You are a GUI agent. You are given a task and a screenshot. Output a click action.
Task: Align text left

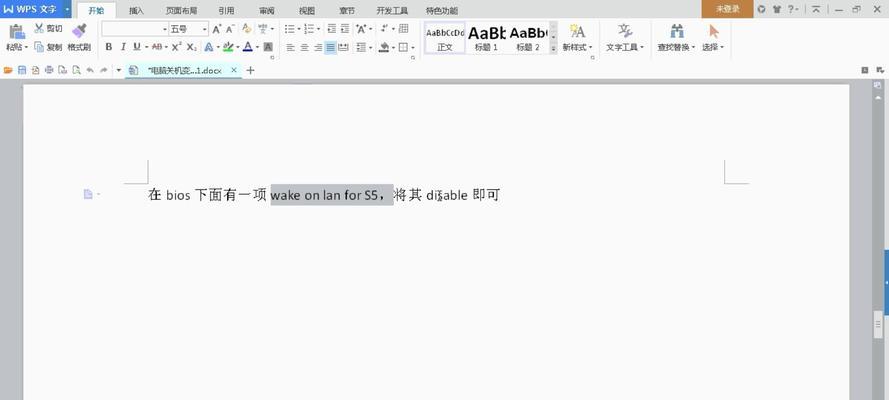pos(291,47)
